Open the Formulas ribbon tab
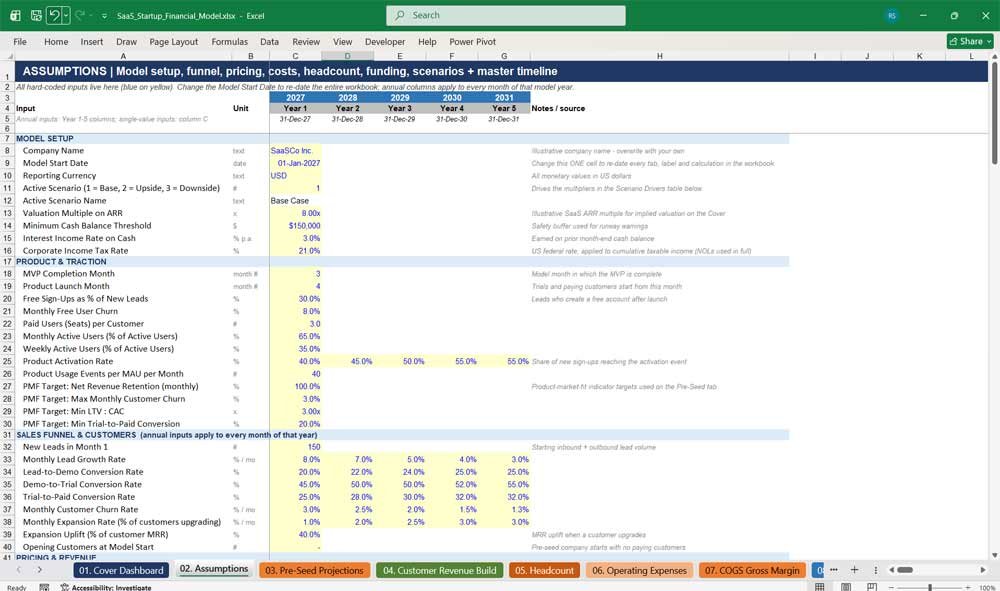Image resolution: width=1000 pixels, height=591 pixels. click(x=230, y=41)
